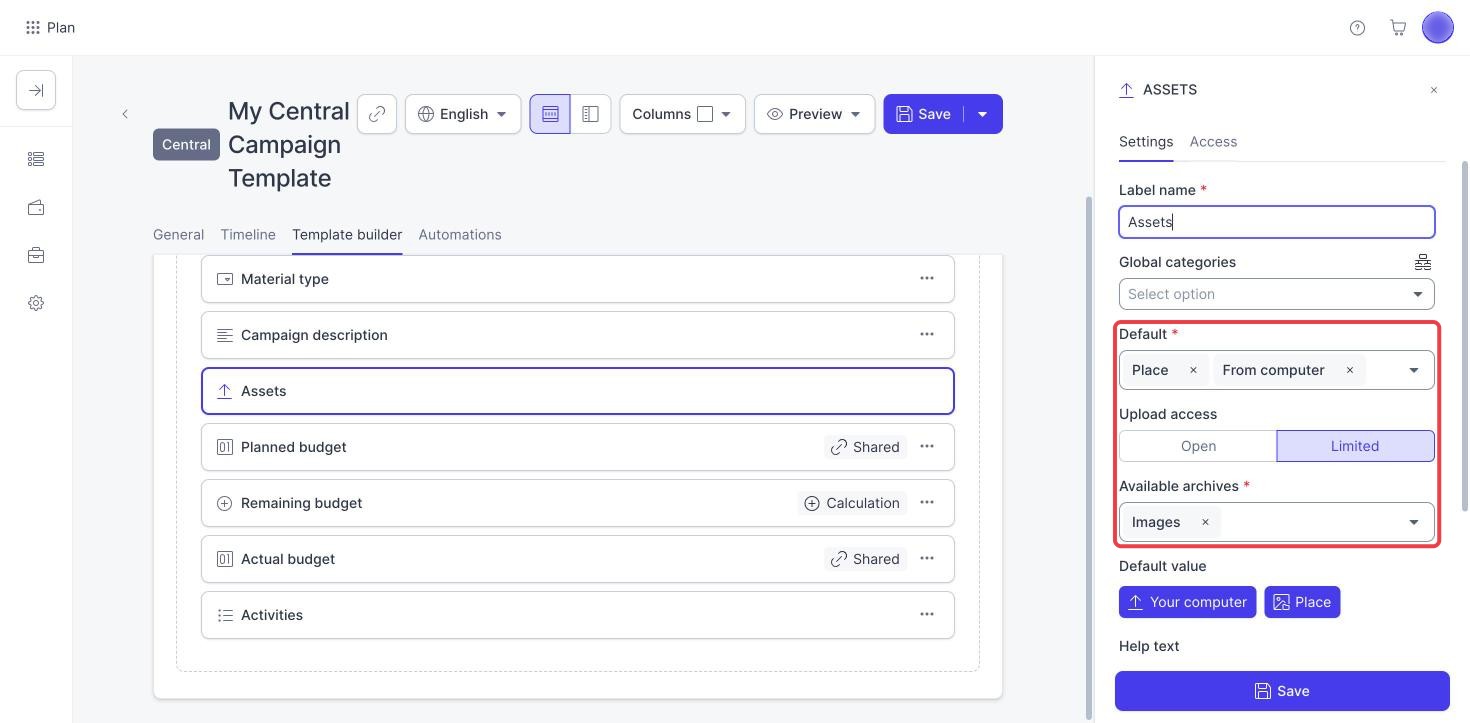Go back using the left chevron
This screenshot has height=723, width=1470.
point(125,114)
